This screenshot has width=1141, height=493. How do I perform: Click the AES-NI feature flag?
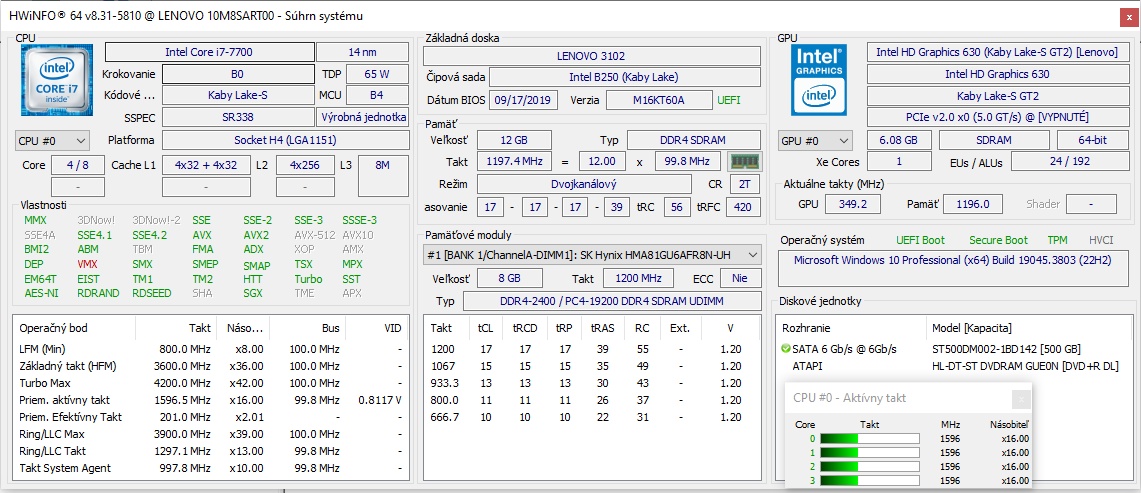[41, 293]
